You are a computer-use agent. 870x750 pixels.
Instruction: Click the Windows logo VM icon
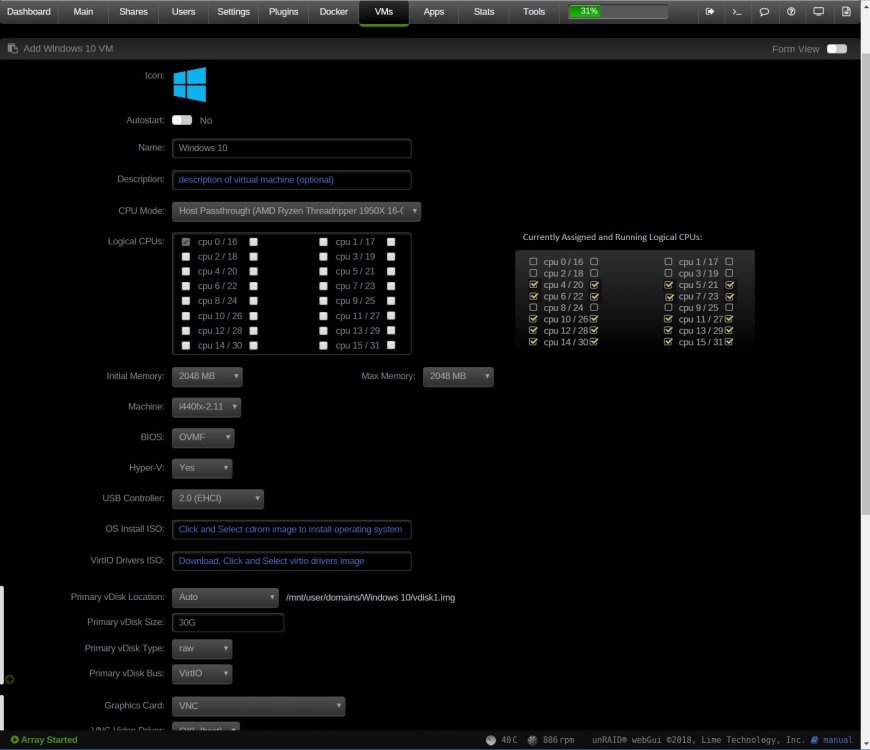coord(190,84)
